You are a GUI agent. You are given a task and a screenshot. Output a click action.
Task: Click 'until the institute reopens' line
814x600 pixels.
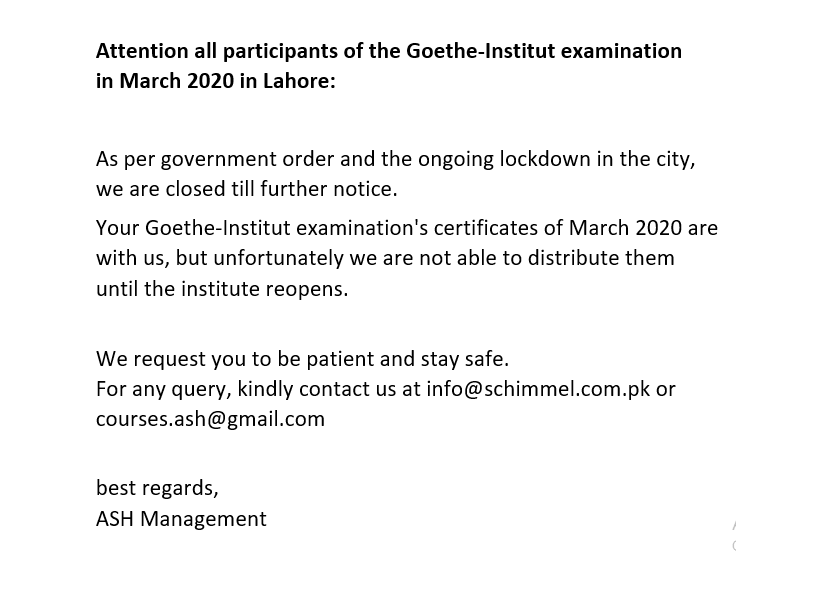[222, 289]
